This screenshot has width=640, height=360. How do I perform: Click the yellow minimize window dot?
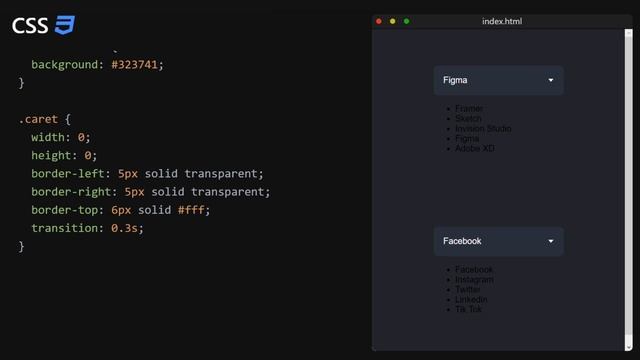point(393,21)
